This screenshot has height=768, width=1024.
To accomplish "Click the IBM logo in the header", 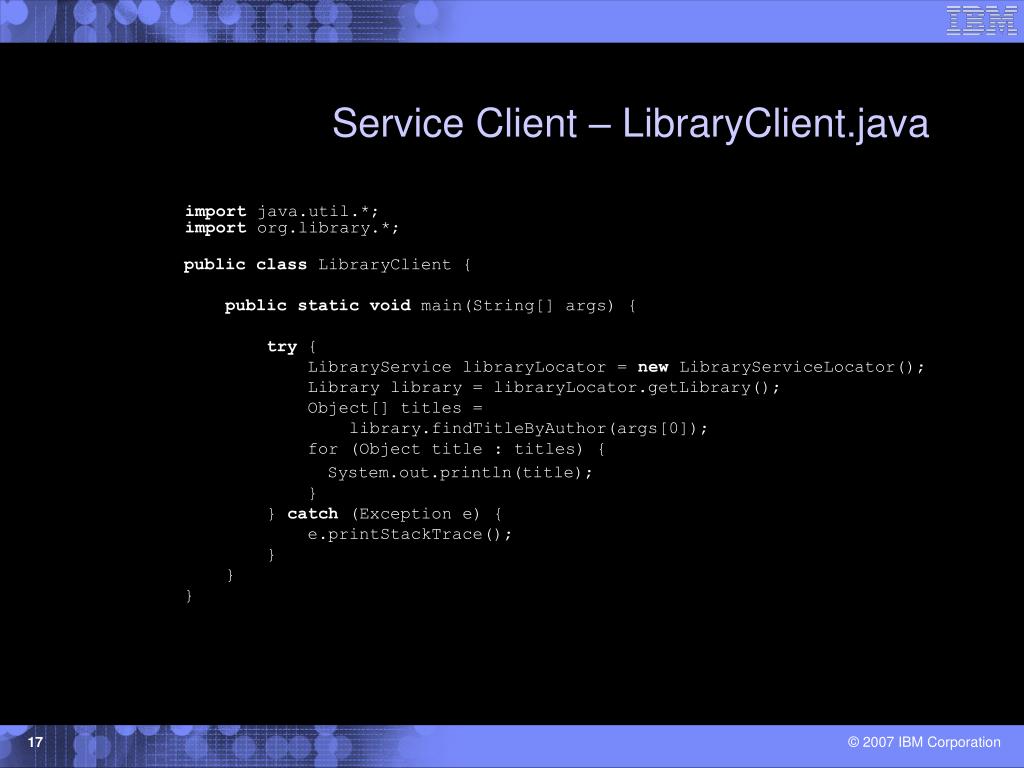I will tap(981, 20).
